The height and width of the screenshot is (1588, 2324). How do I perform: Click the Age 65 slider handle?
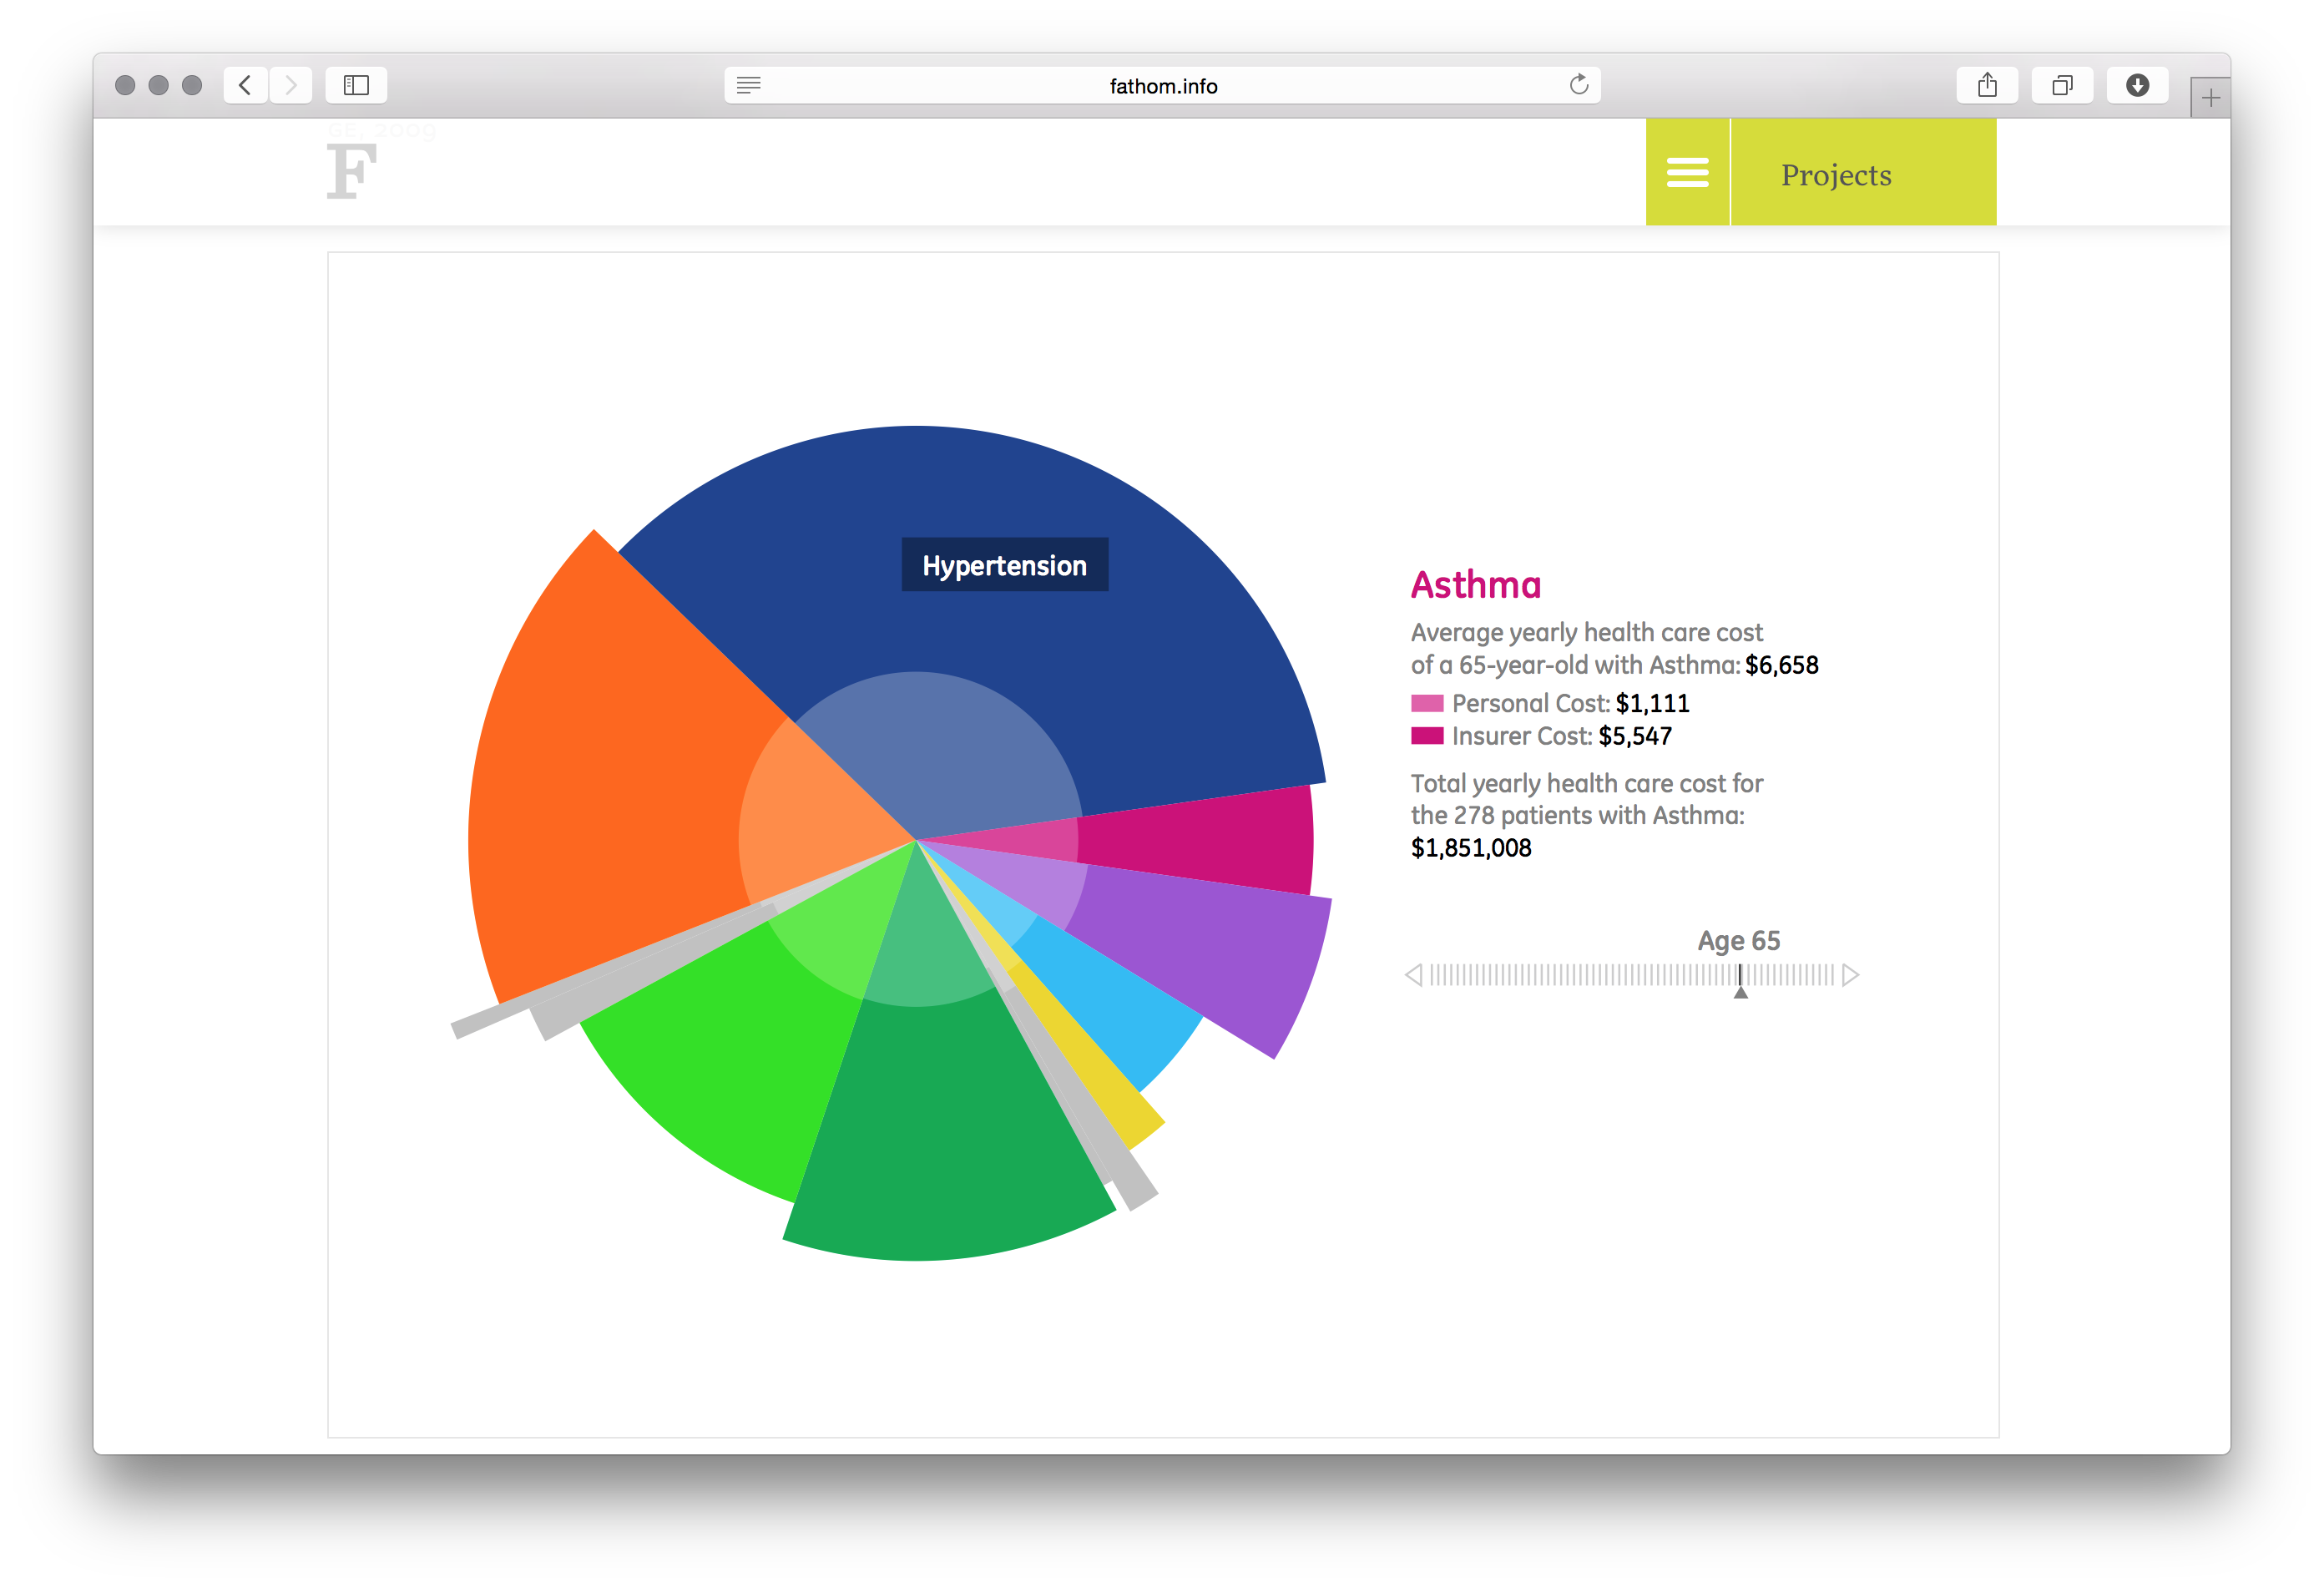click(x=1740, y=981)
